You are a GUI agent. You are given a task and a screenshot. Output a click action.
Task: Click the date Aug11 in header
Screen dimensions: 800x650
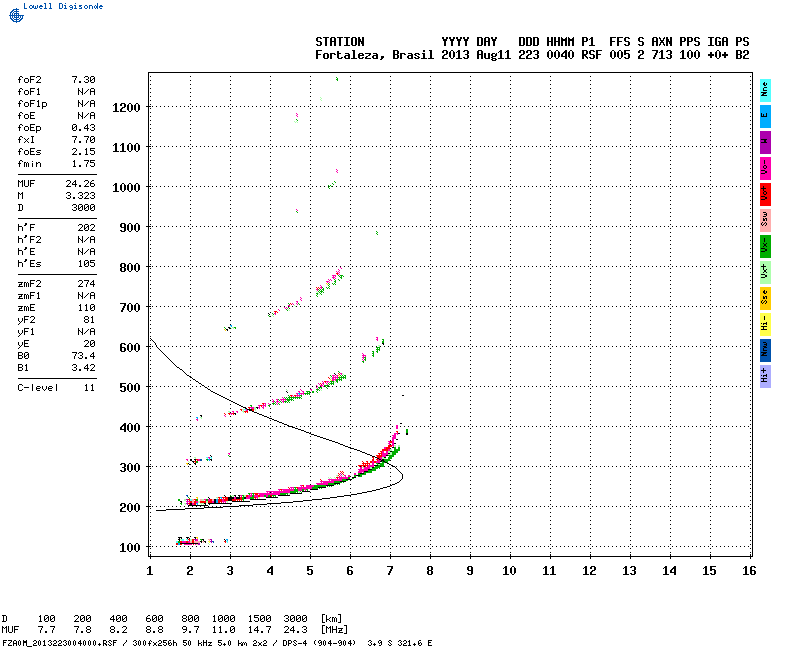pyautogui.click(x=493, y=55)
